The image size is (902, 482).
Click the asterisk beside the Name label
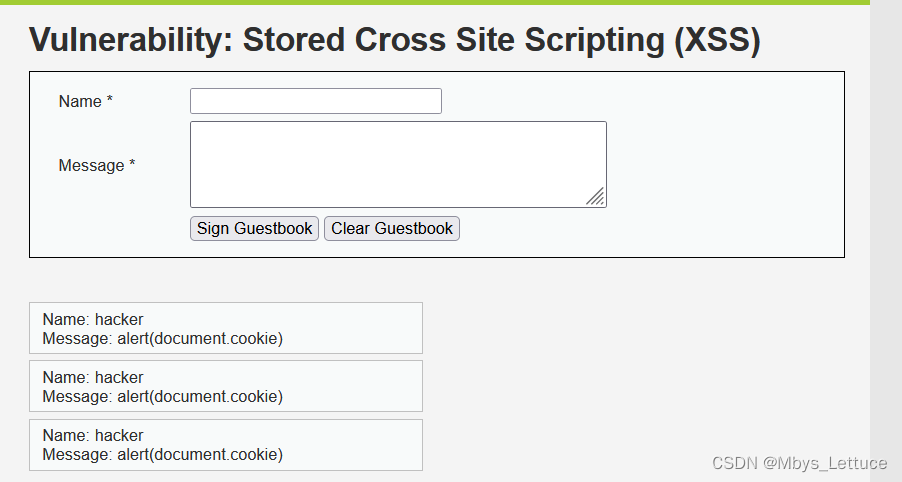point(109,100)
